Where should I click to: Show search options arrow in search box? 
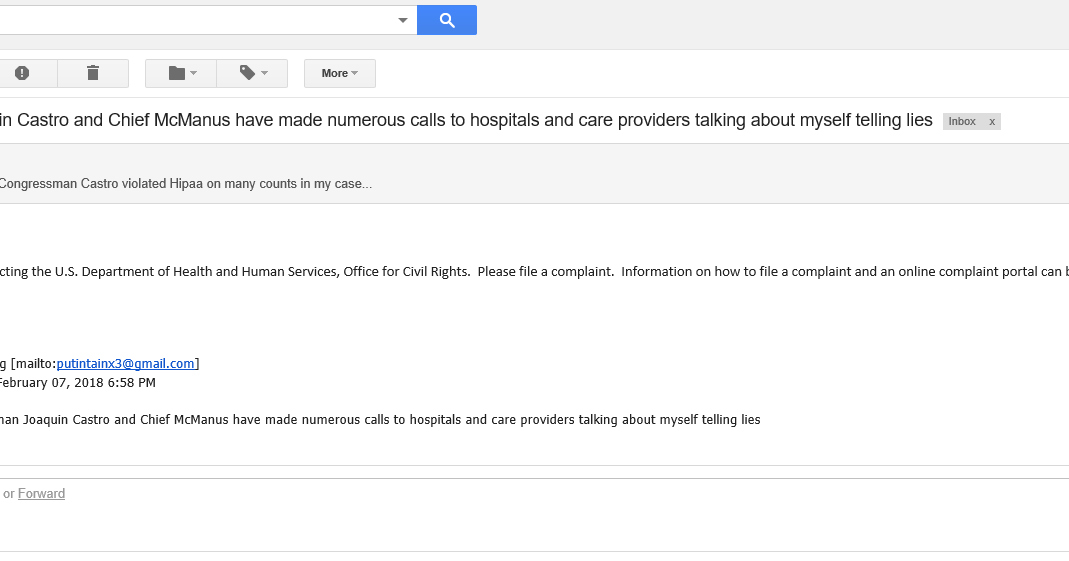(x=403, y=20)
